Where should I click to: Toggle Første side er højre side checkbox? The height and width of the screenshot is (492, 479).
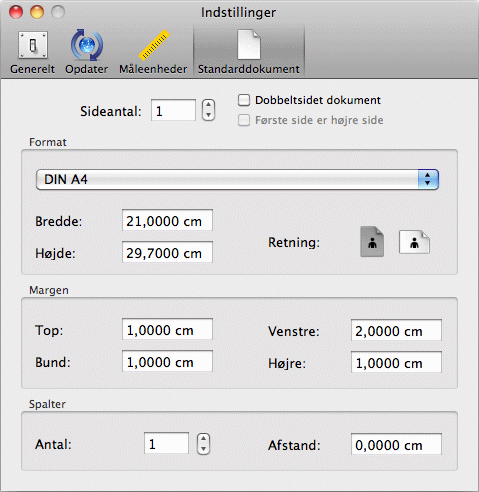point(244,120)
